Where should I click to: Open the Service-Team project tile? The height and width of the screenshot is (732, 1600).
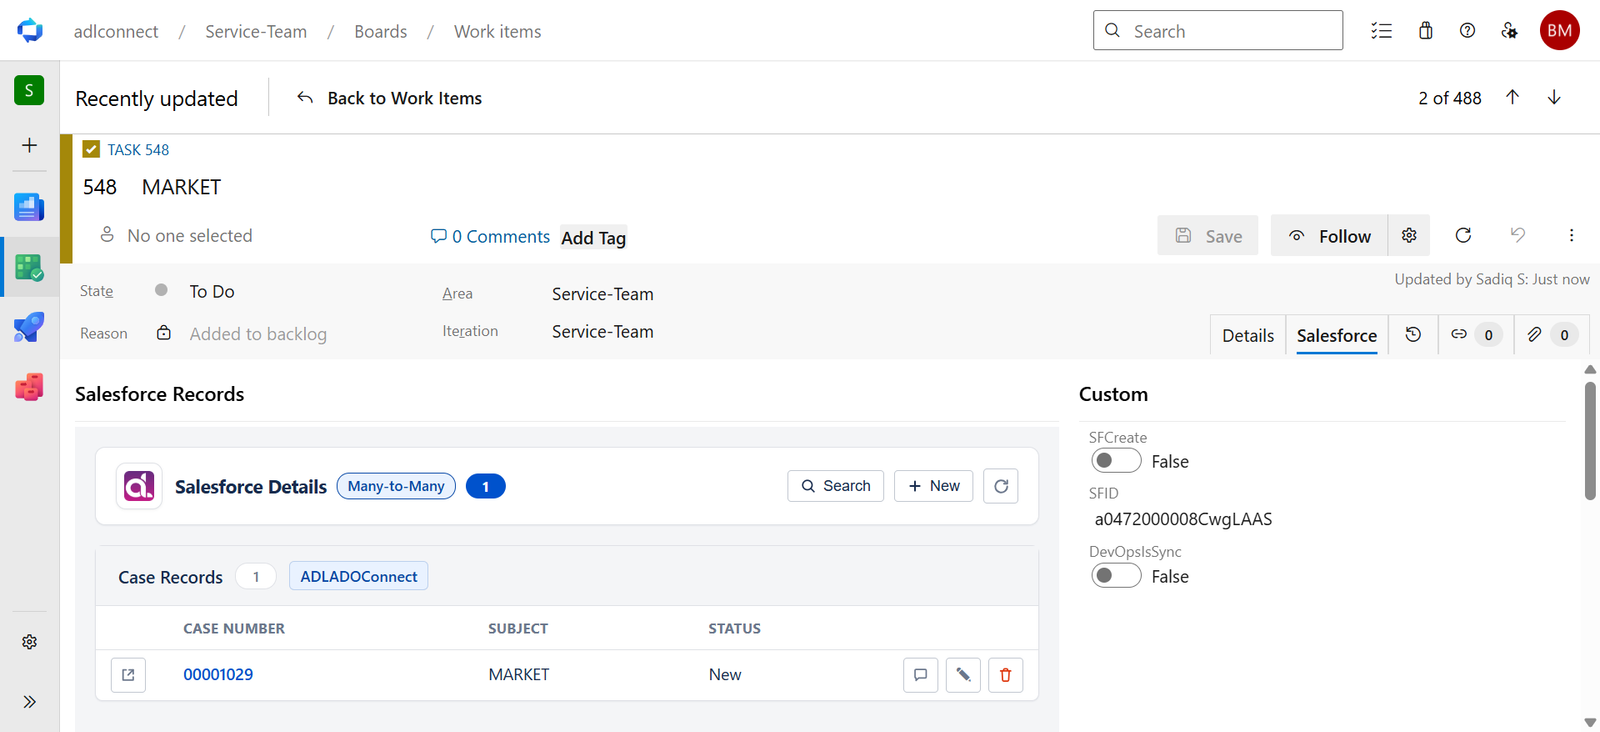[x=29, y=90]
